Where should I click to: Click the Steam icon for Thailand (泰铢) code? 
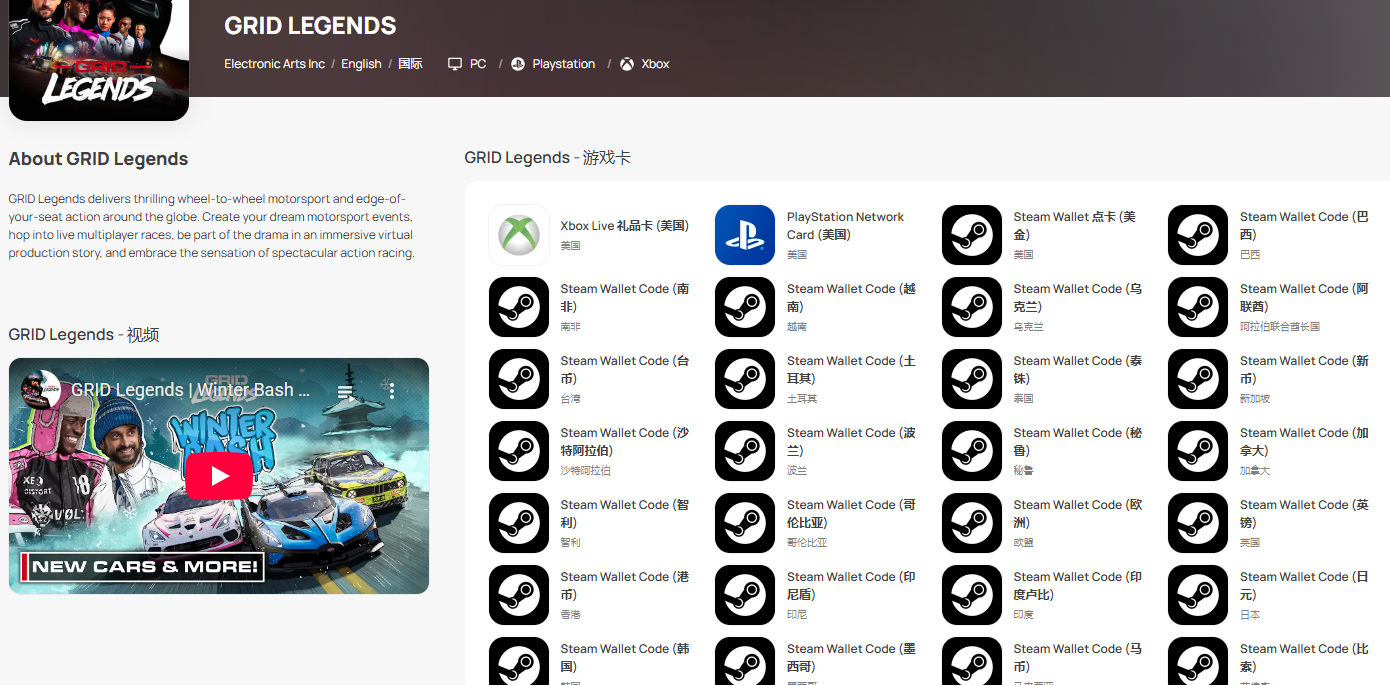click(972, 379)
